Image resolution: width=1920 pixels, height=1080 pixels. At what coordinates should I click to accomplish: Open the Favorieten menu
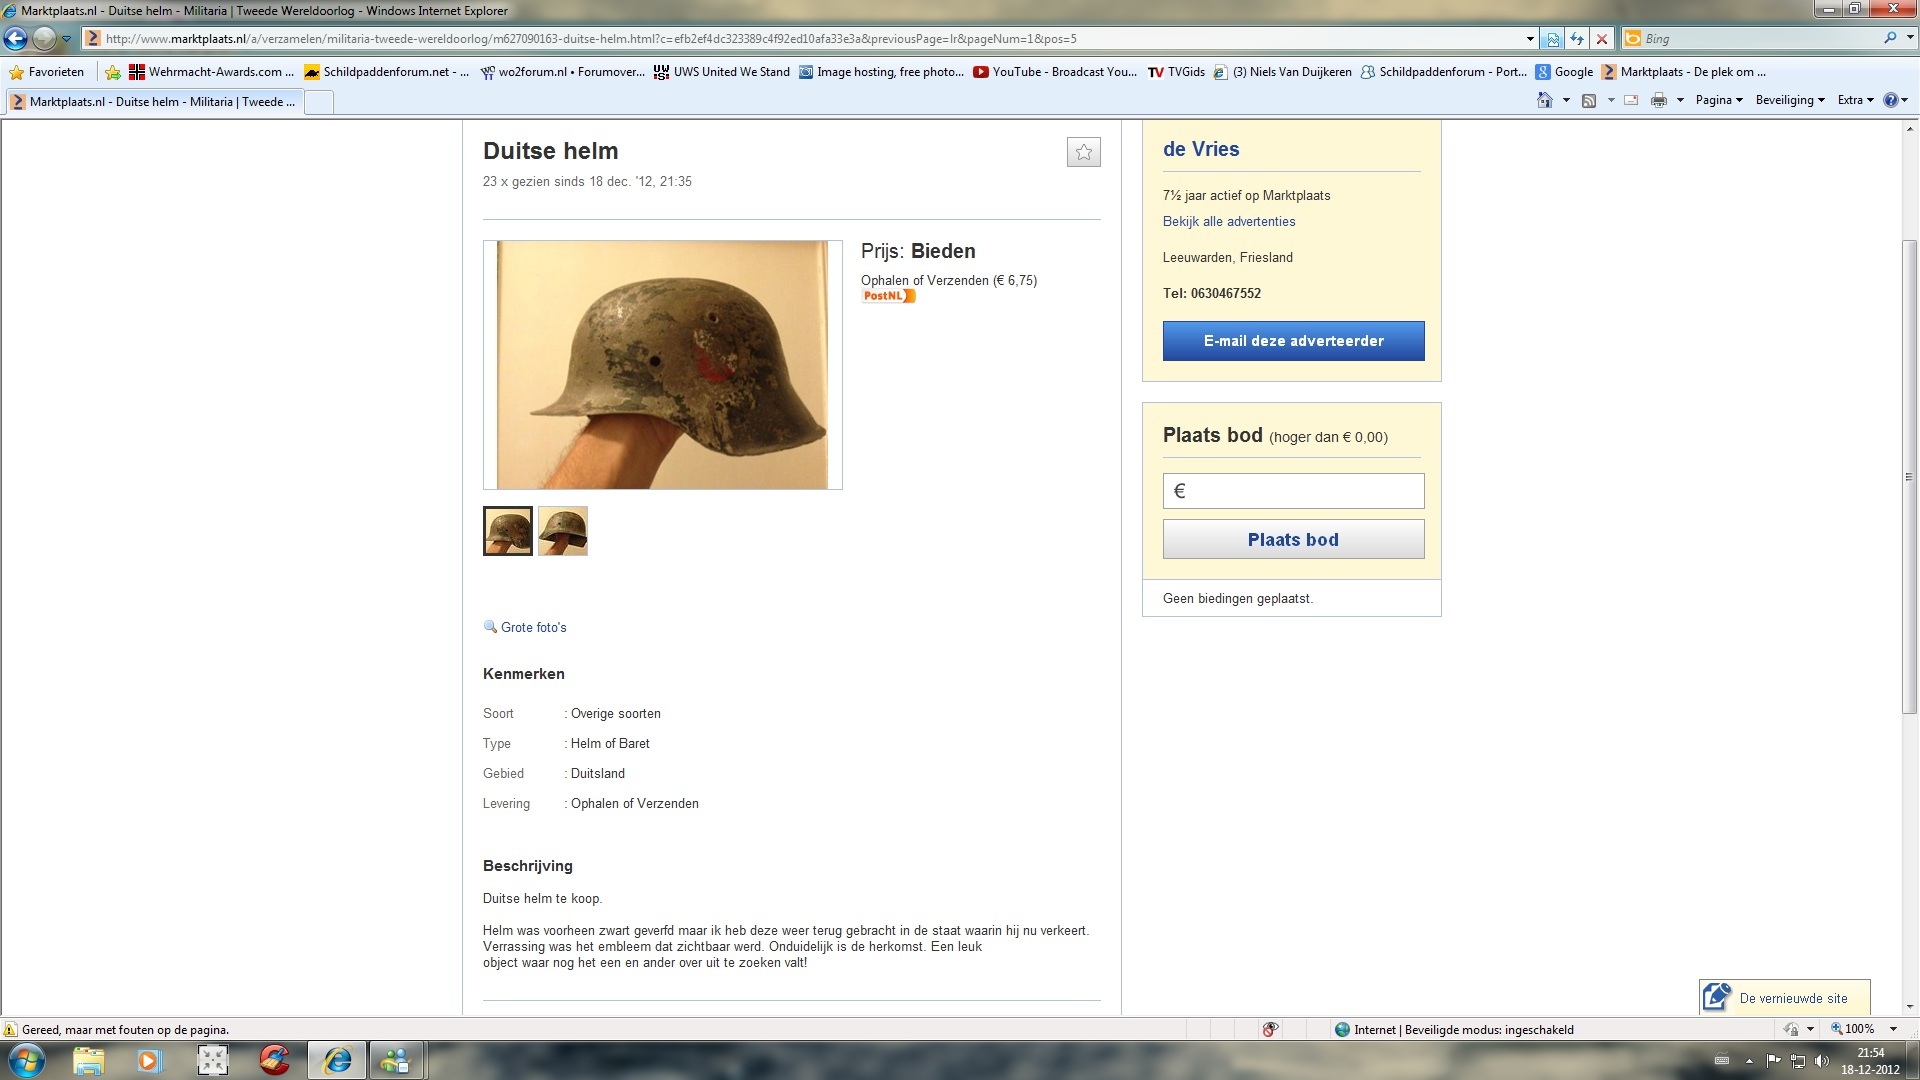(x=47, y=72)
